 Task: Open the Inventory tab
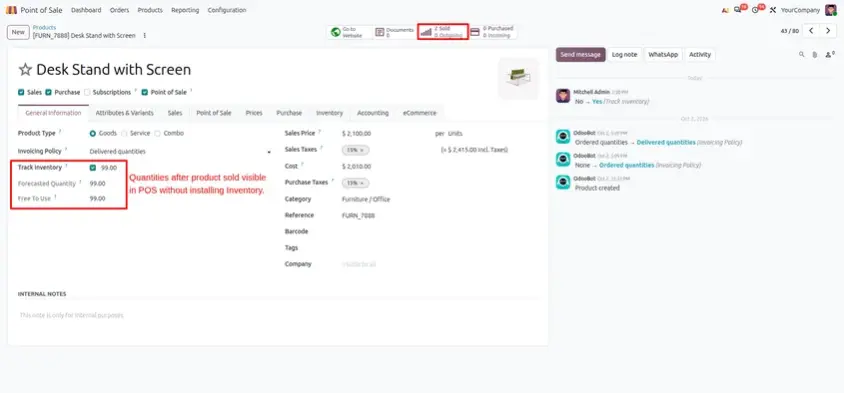pyautogui.click(x=329, y=113)
